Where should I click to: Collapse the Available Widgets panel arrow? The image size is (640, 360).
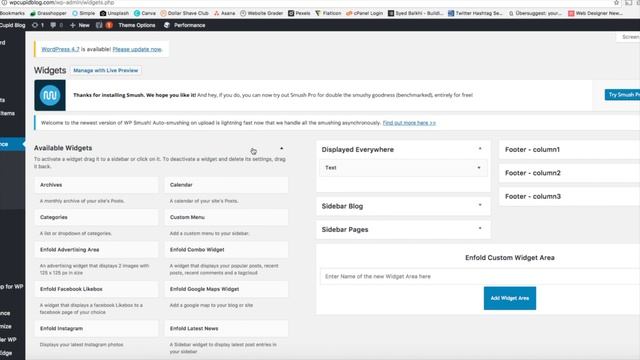tap(282, 148)
